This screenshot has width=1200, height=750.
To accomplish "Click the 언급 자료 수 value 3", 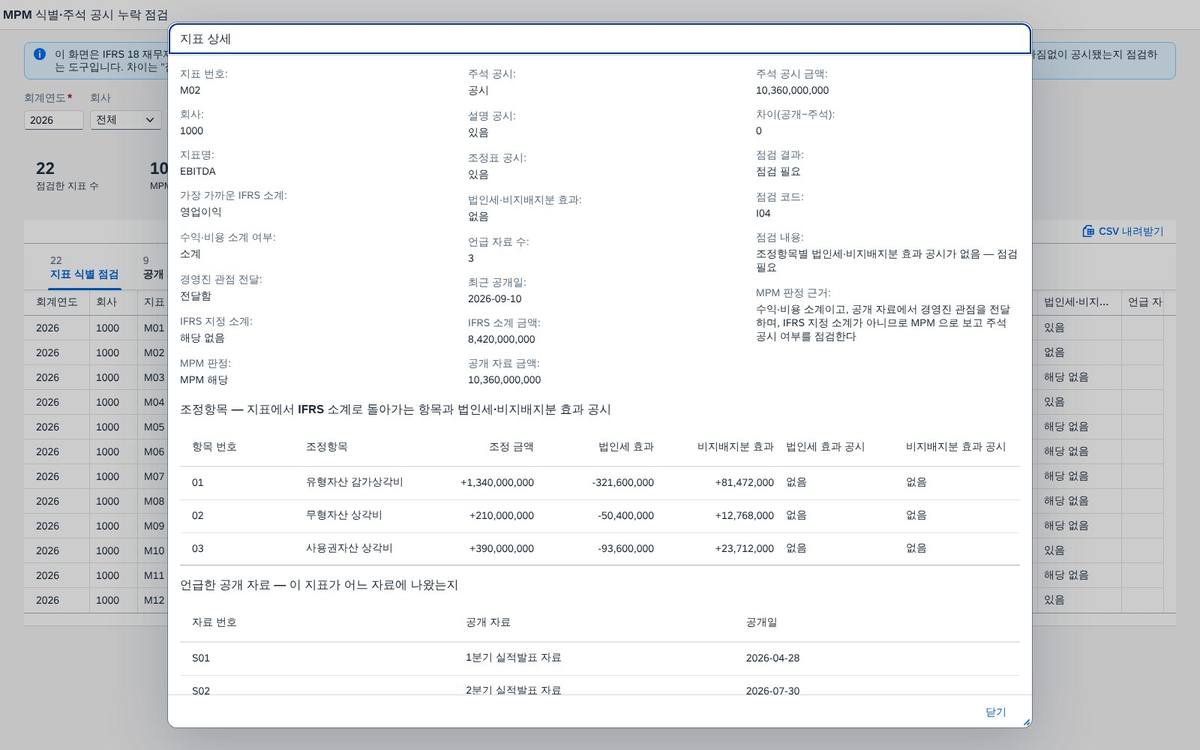I will pyautogui.click(x=471, y=258).
